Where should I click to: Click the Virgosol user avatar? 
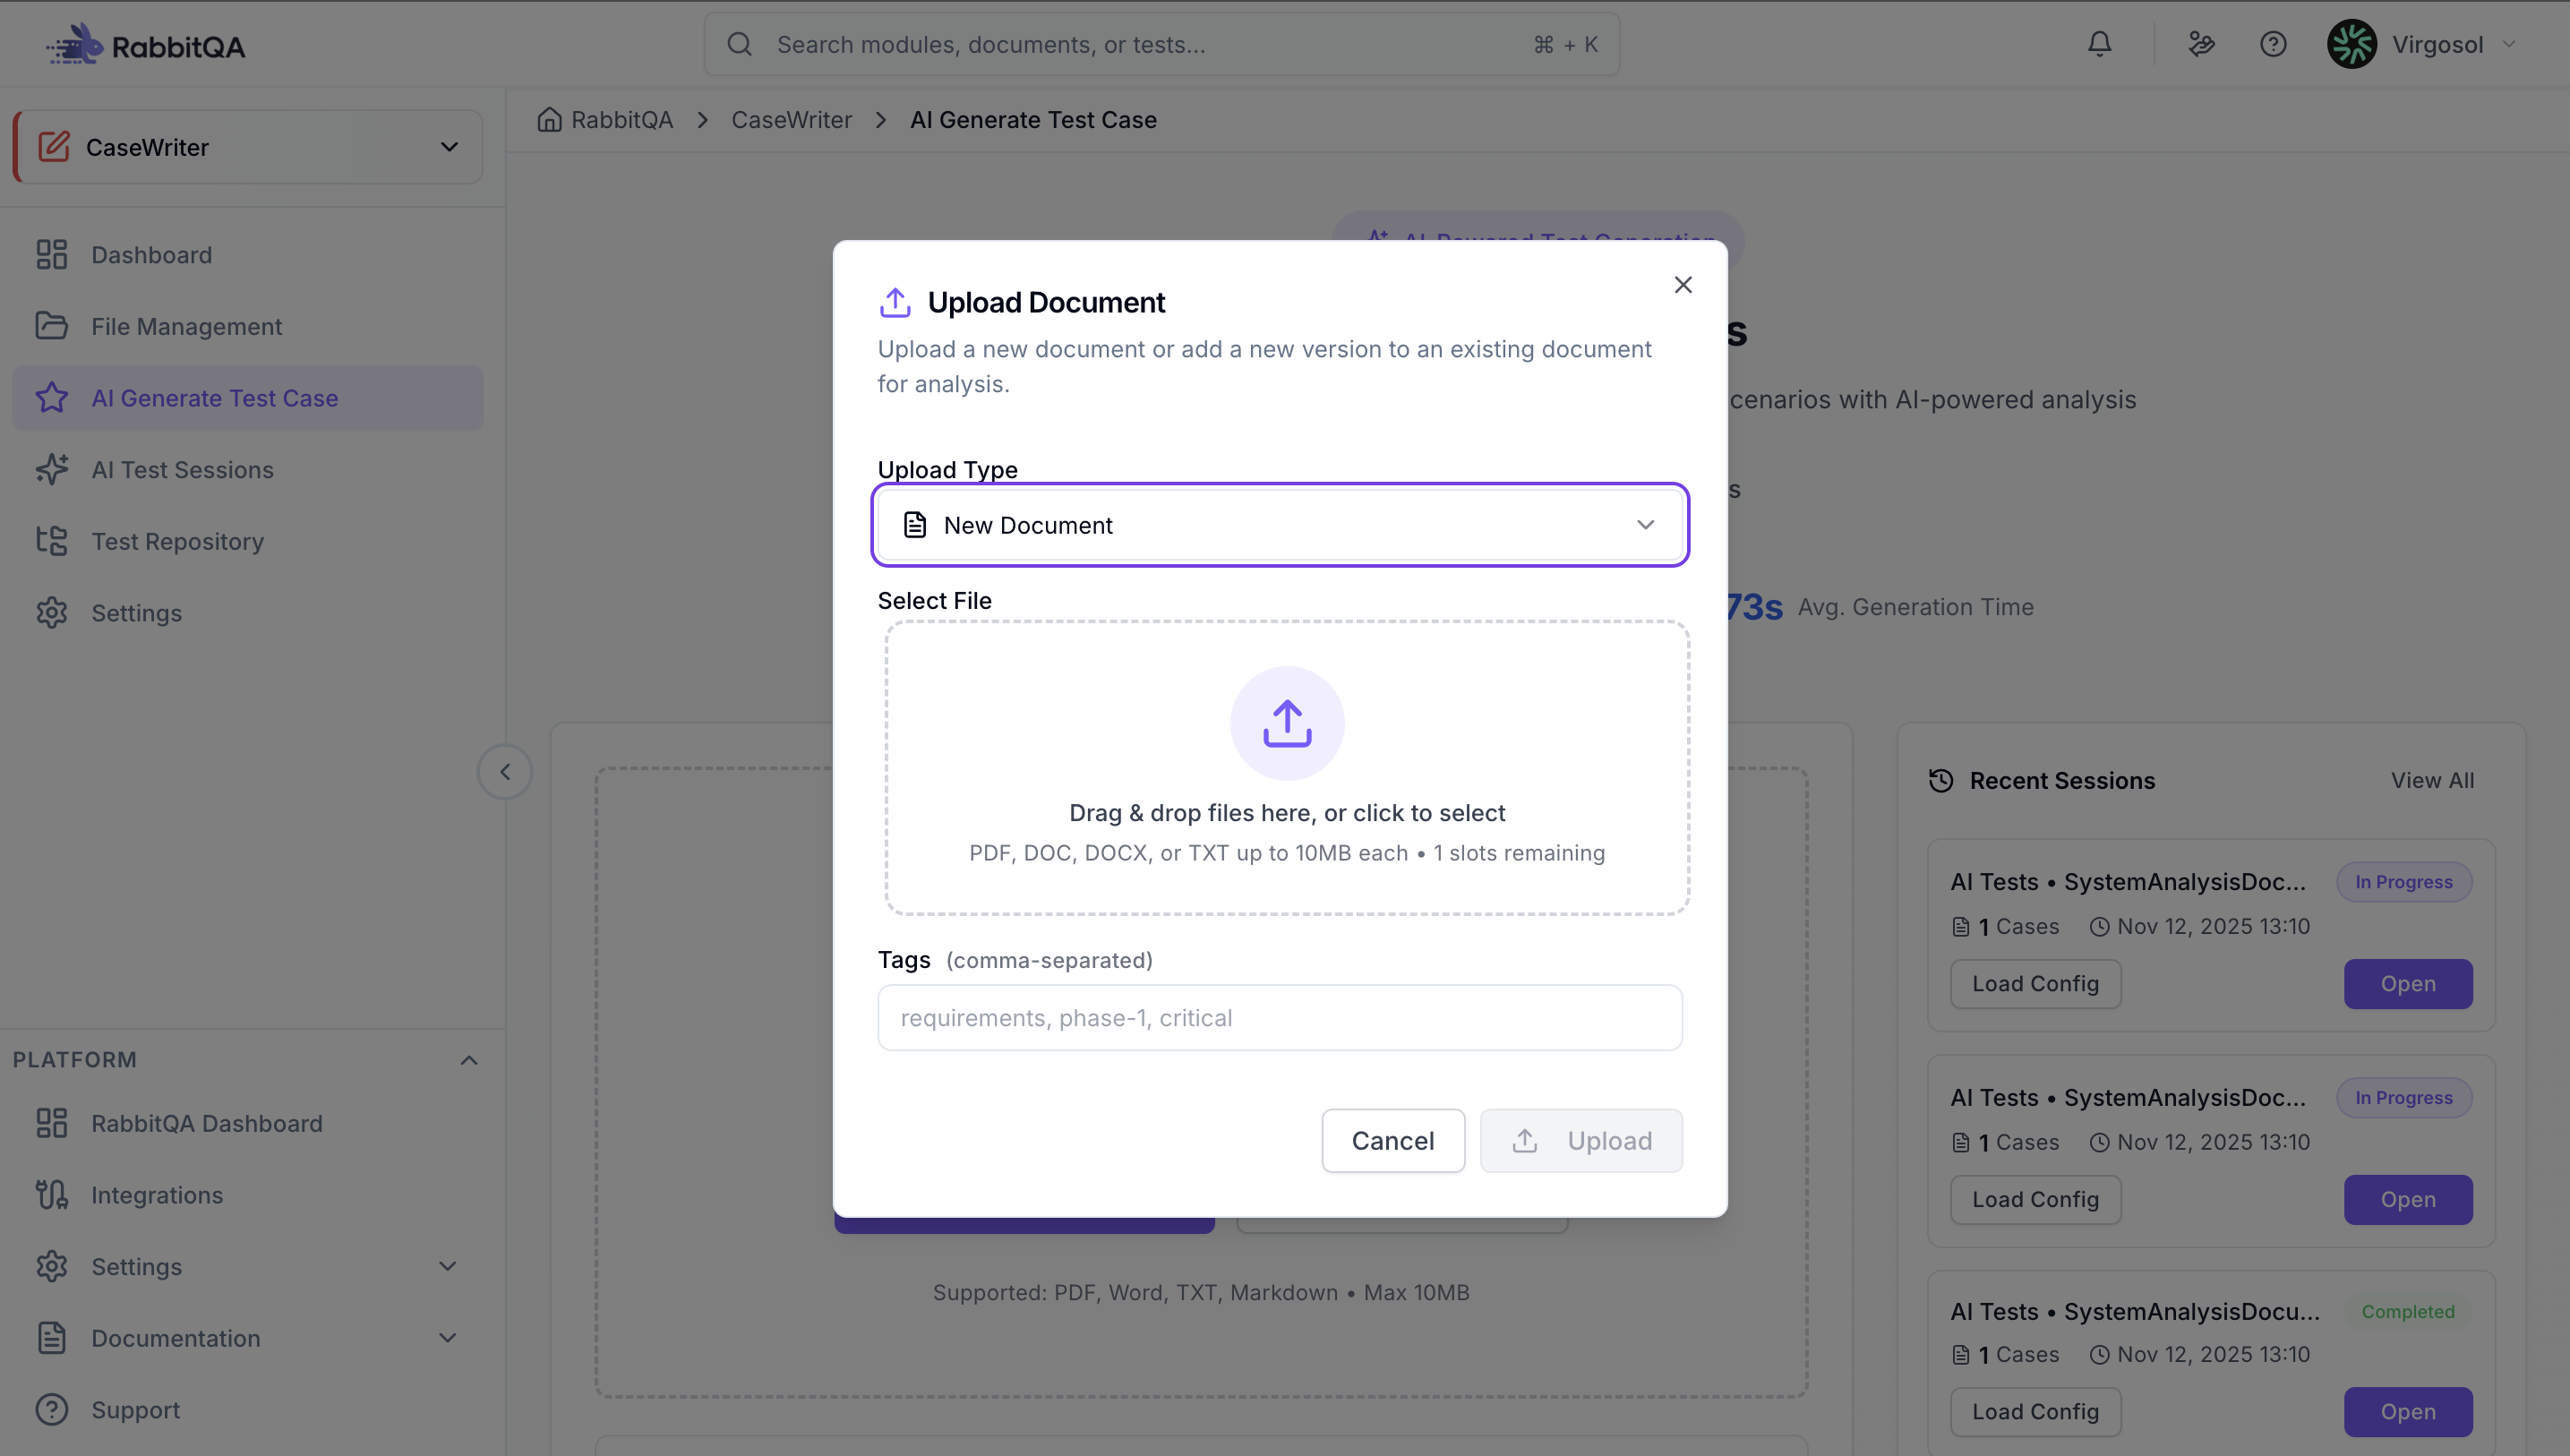click(2351, 44)
